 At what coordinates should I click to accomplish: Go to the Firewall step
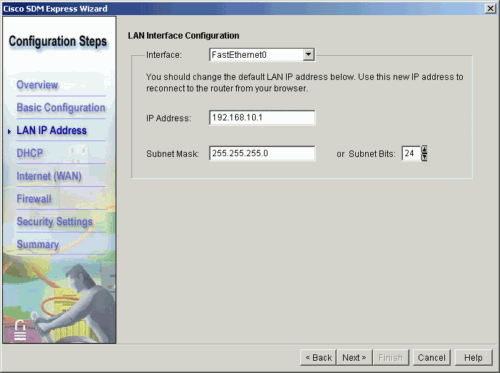34,199
